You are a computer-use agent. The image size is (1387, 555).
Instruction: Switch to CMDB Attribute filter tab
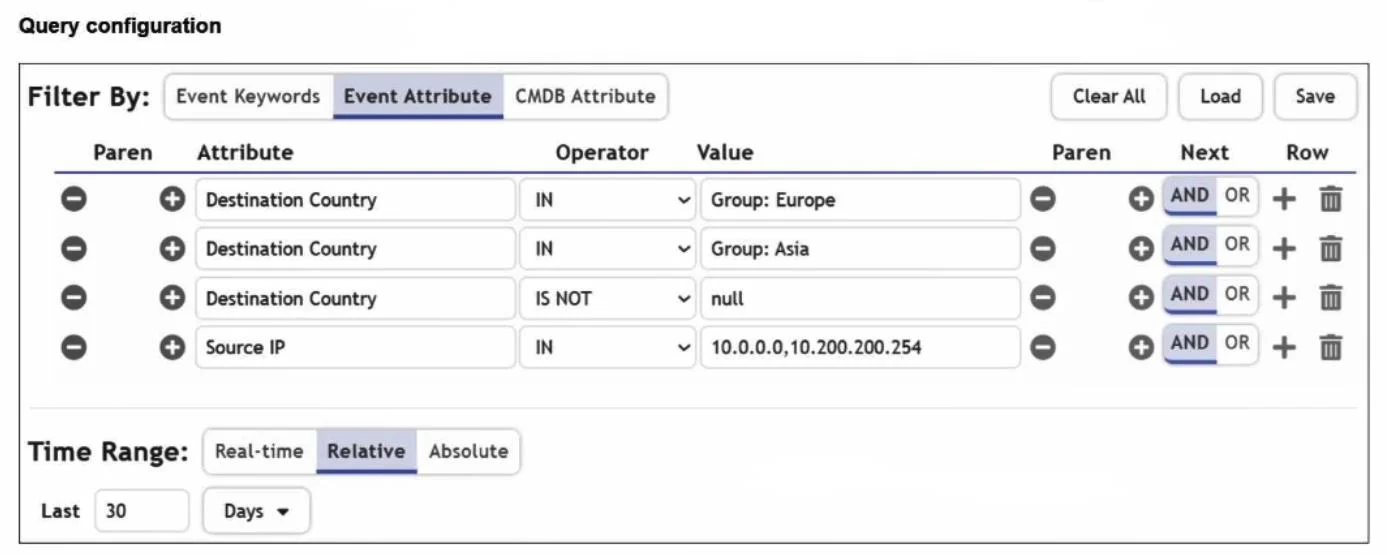[585, 97]
